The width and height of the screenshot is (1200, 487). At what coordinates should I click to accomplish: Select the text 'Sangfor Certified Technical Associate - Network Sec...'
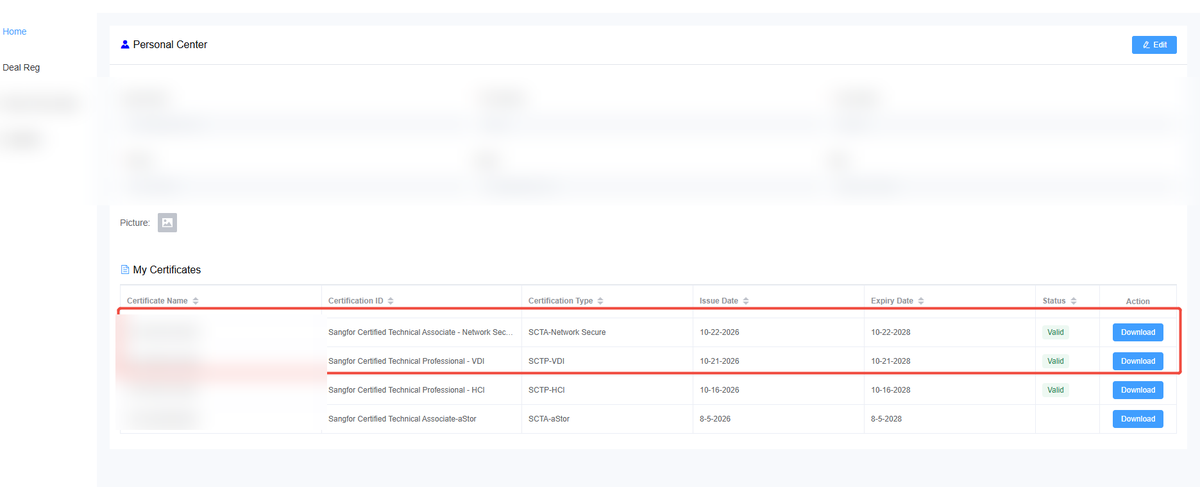point(422,332)
